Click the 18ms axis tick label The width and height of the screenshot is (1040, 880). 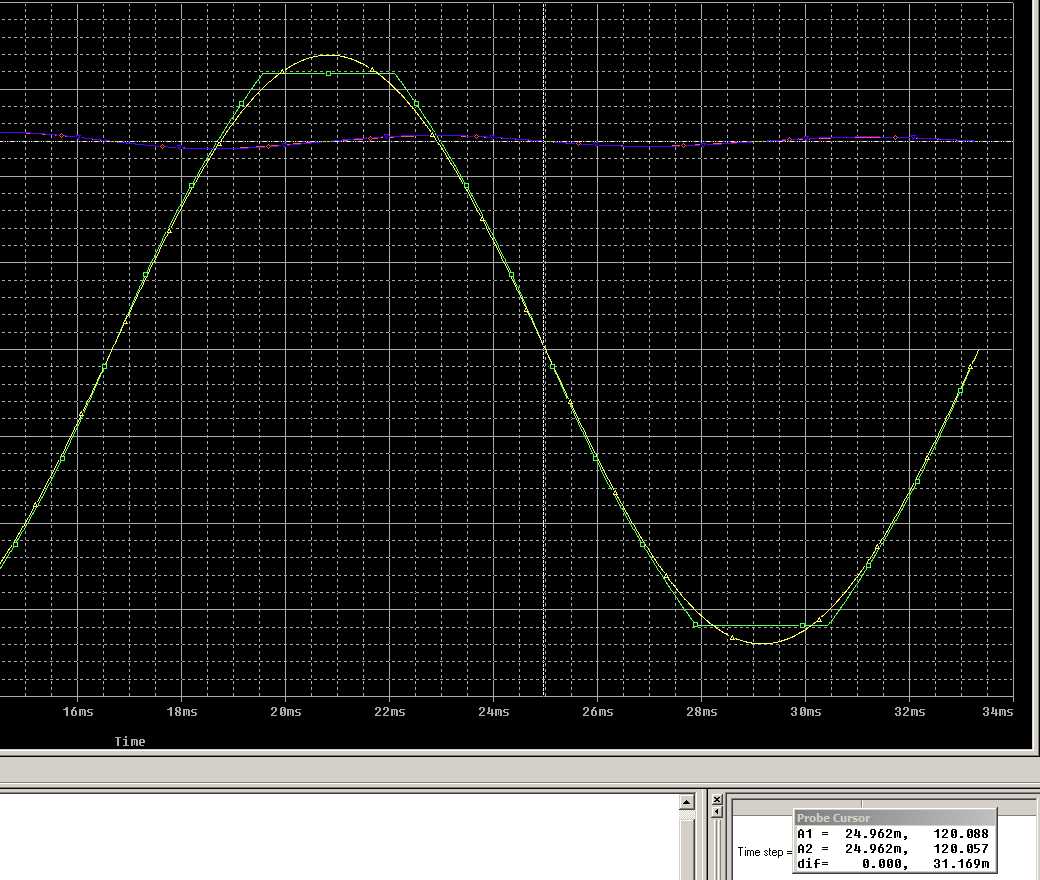(182, 712)
